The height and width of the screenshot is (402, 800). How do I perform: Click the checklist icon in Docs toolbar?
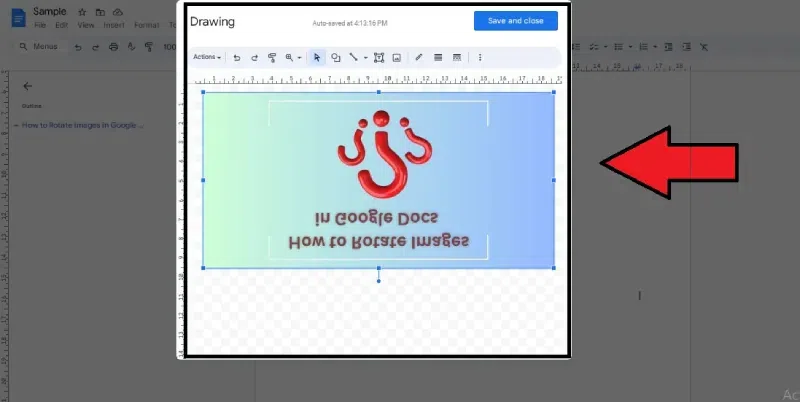click(594, 47)
